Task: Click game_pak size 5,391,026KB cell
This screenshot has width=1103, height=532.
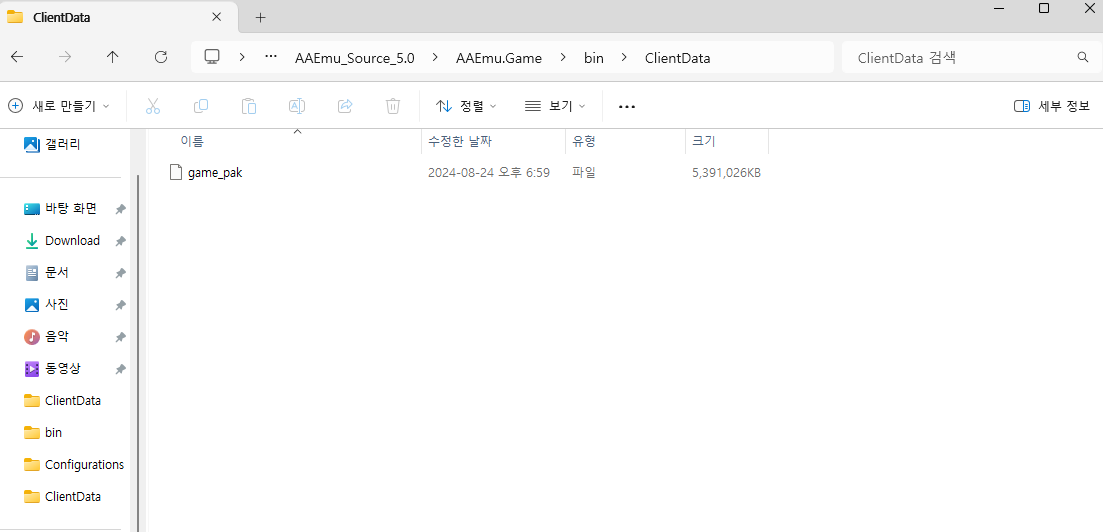Action: (726, 172)
